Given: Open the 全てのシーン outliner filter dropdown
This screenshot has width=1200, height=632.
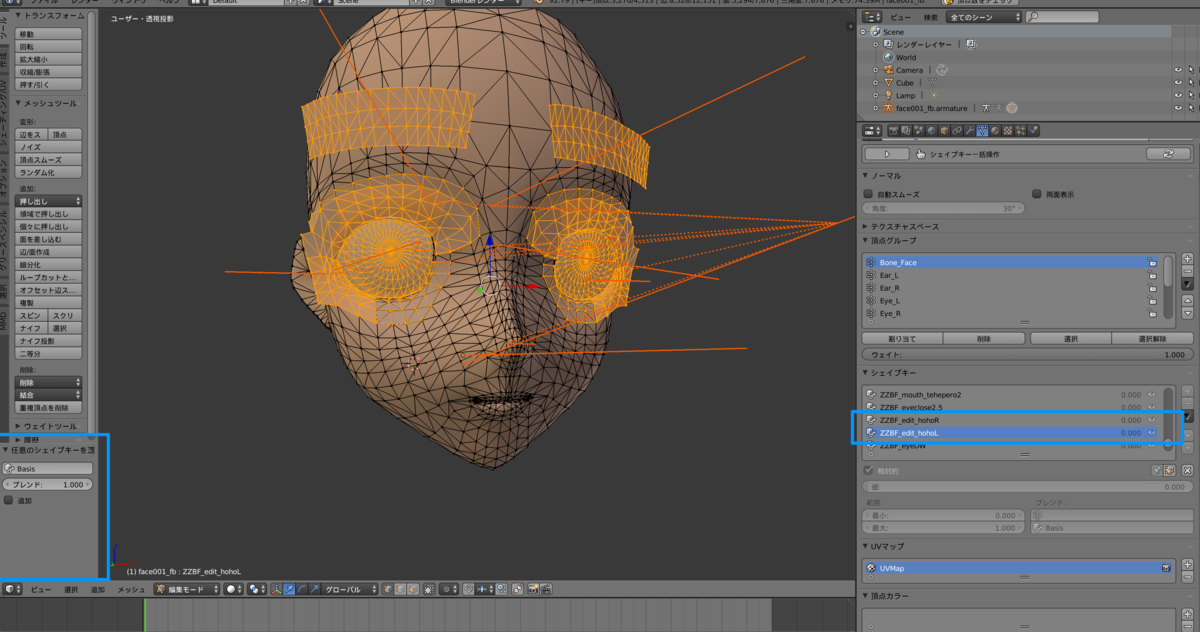Looking at the screenshot, I should 983,17.
